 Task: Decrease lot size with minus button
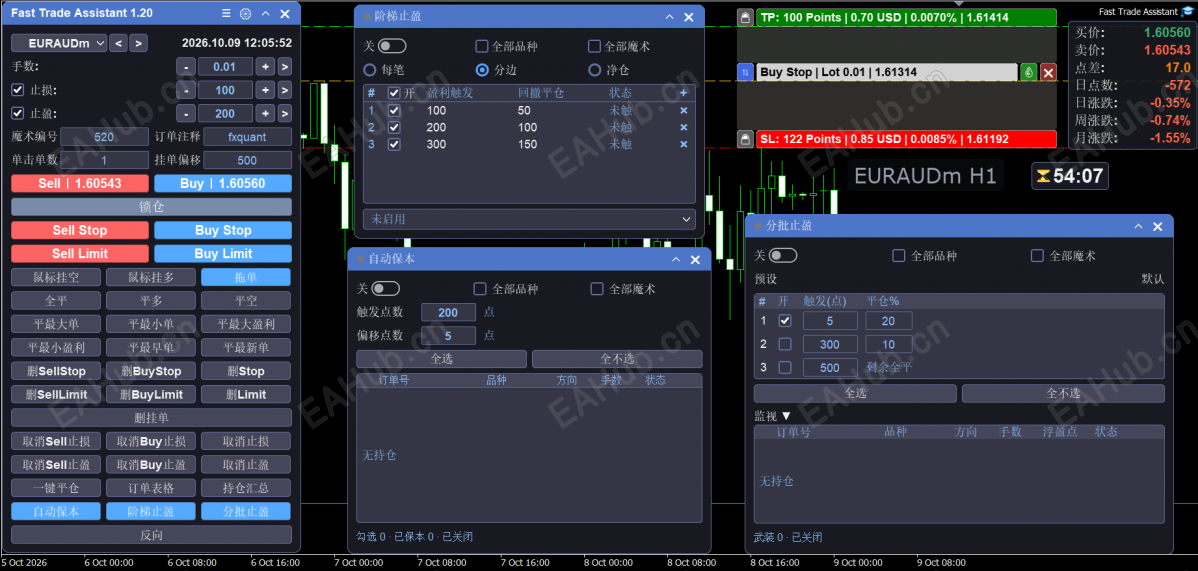point(186,67)
